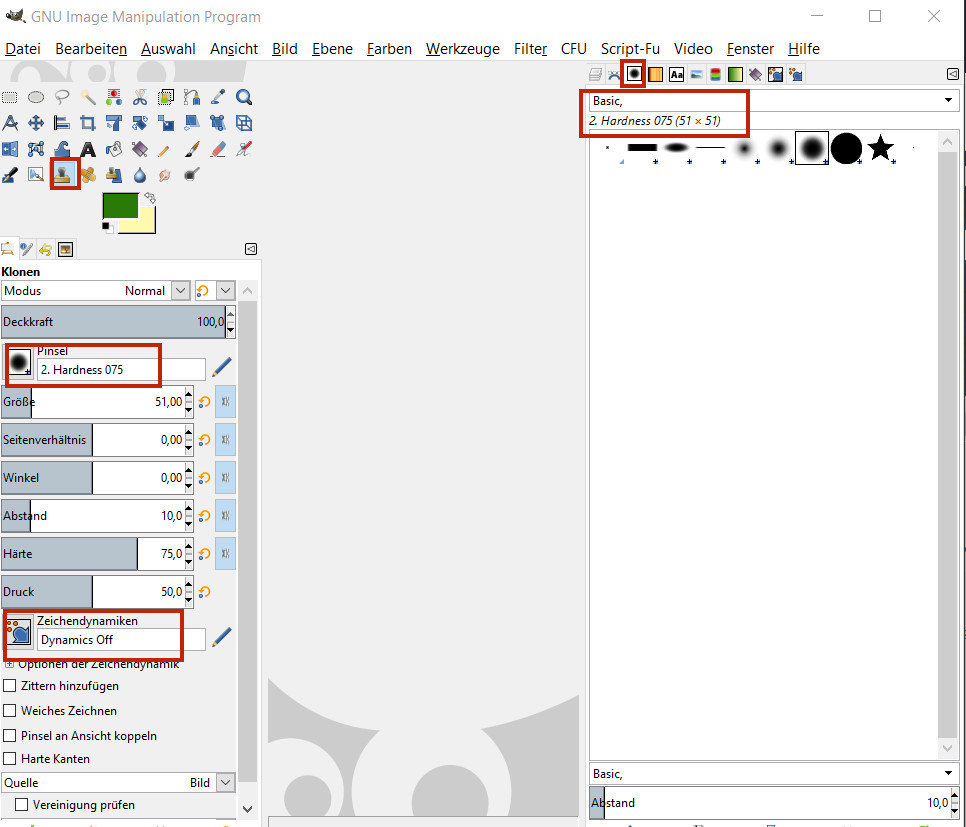
Task: Toggle the Harte Kanten checkbox
Action: 10,759
